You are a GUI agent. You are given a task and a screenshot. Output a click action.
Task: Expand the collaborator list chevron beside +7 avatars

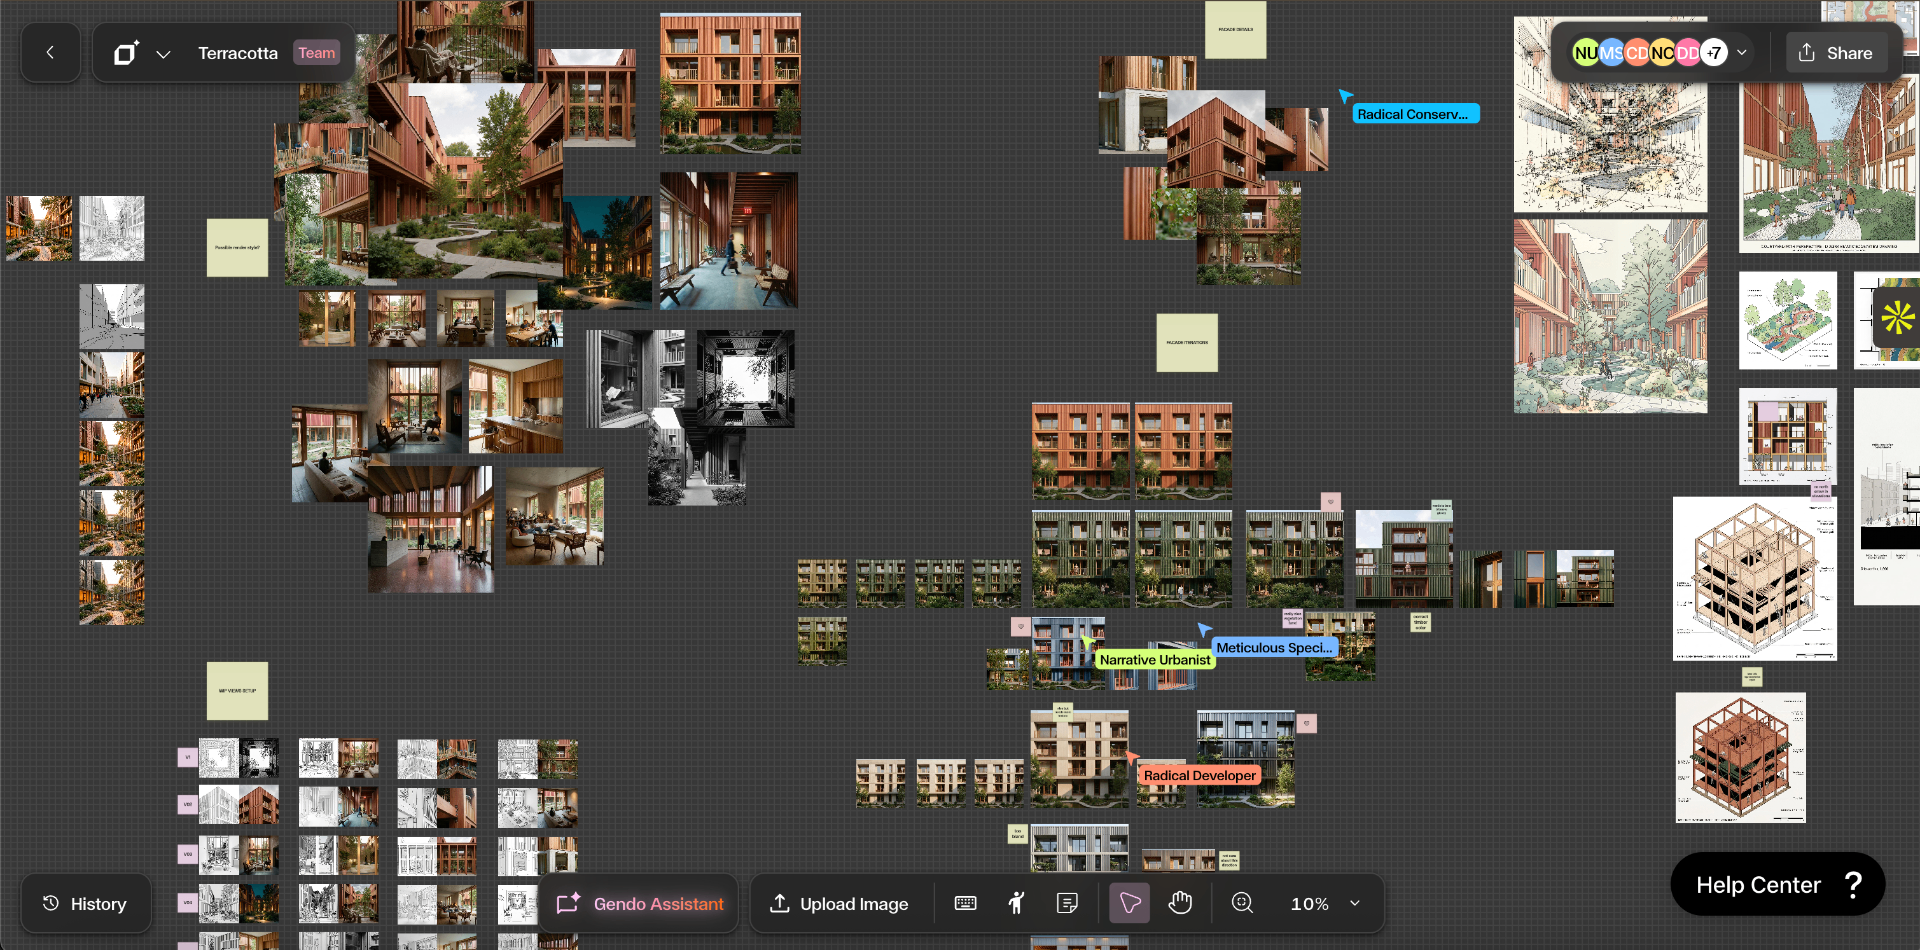click(1743, 52)
